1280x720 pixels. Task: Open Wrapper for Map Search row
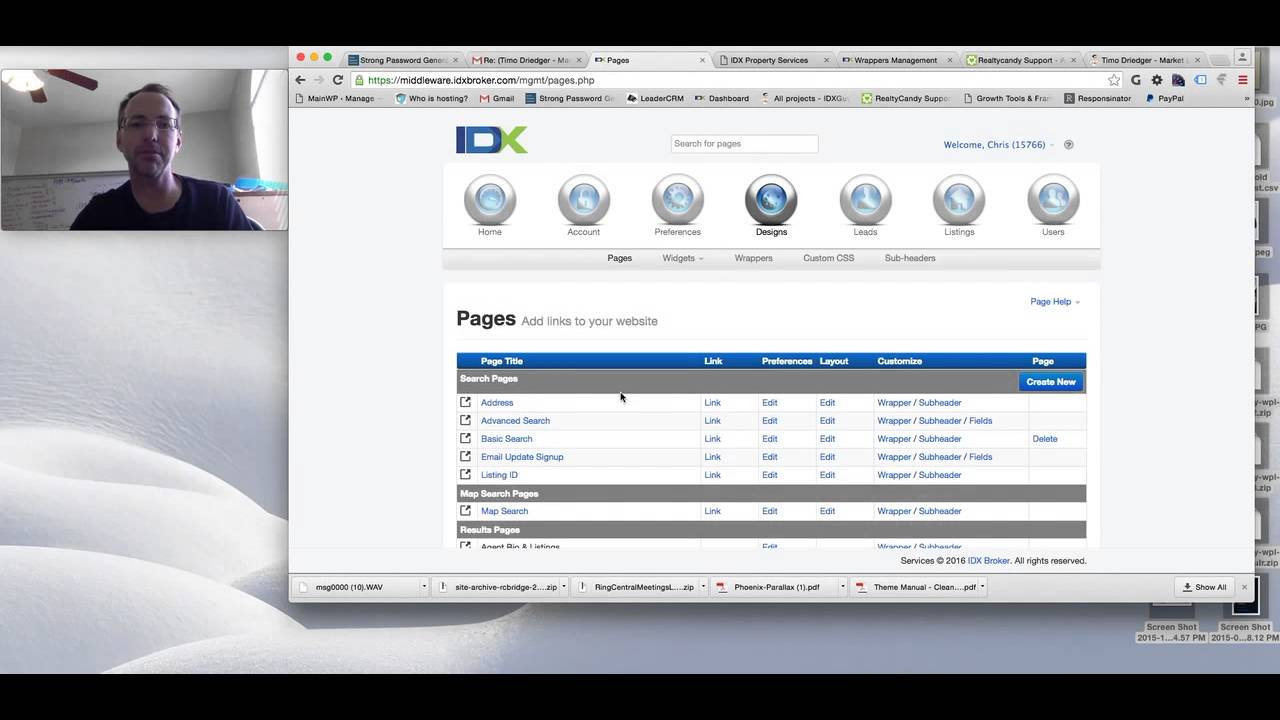[x=894, y=510]
